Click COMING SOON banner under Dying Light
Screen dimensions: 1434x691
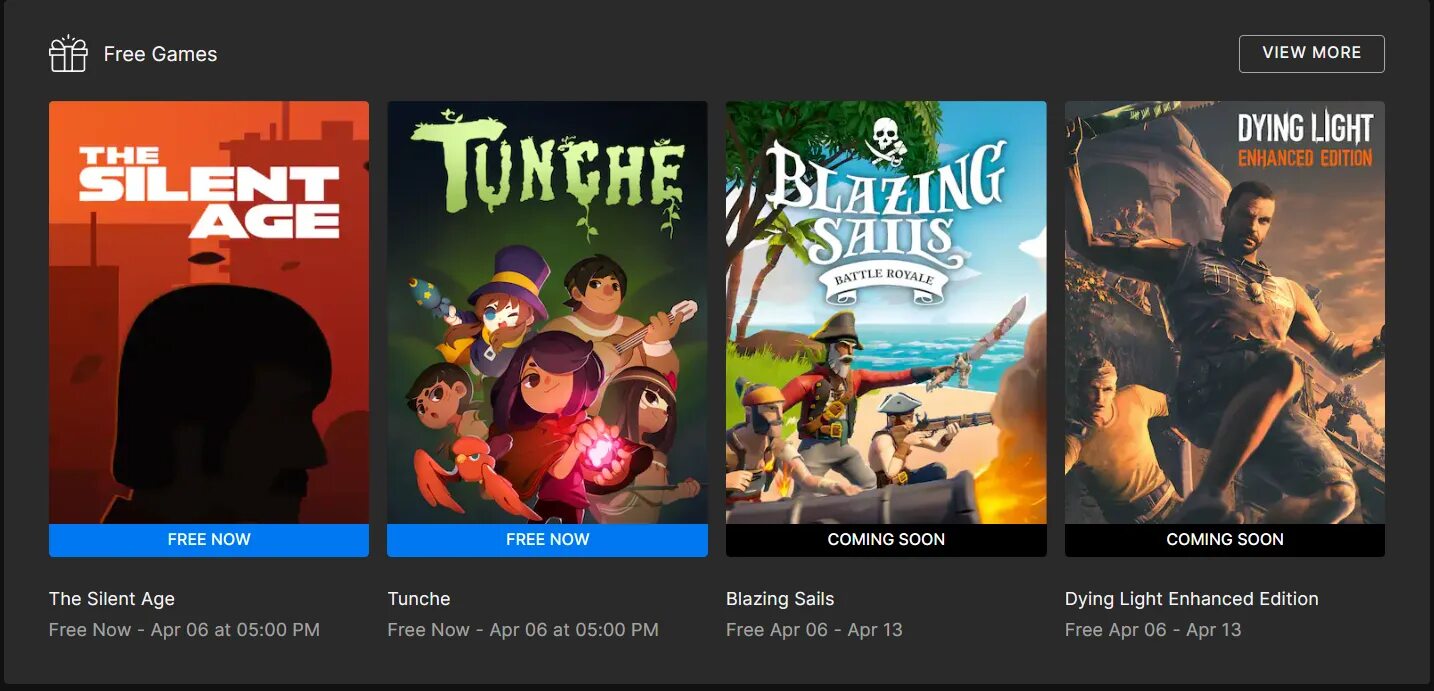point(1225,540)
